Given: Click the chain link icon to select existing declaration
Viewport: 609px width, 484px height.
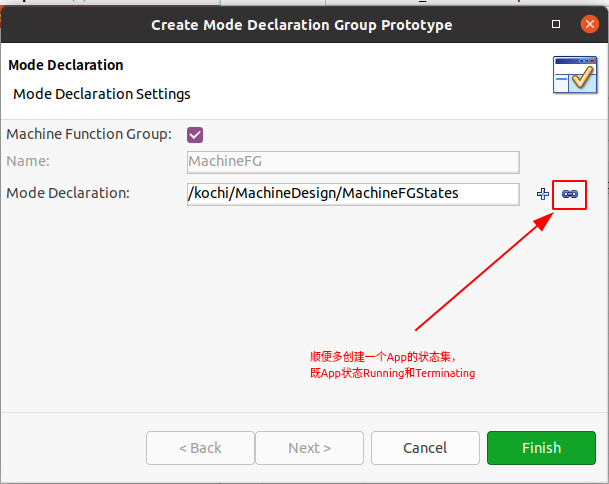Looking at the screenshot, I should pos(570,194).
